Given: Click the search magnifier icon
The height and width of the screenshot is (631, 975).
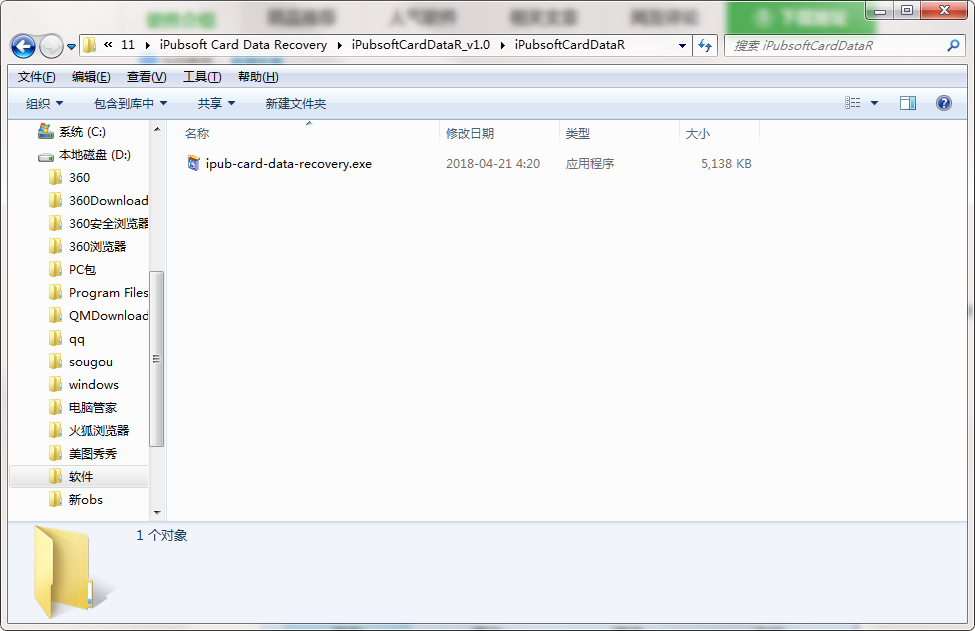Looking at the screenshot, I should click(x=953, y=45).
